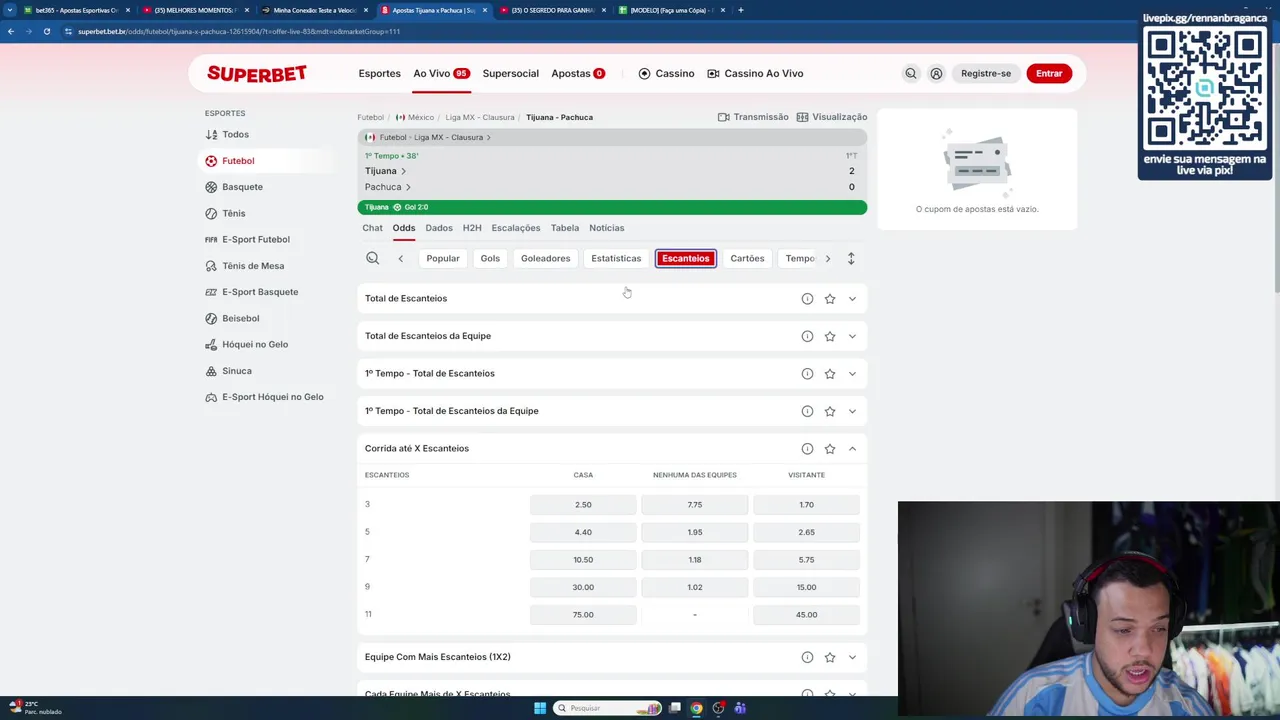
Task: Click the Tênis sidebar icon
Action: tap(211, 213)
